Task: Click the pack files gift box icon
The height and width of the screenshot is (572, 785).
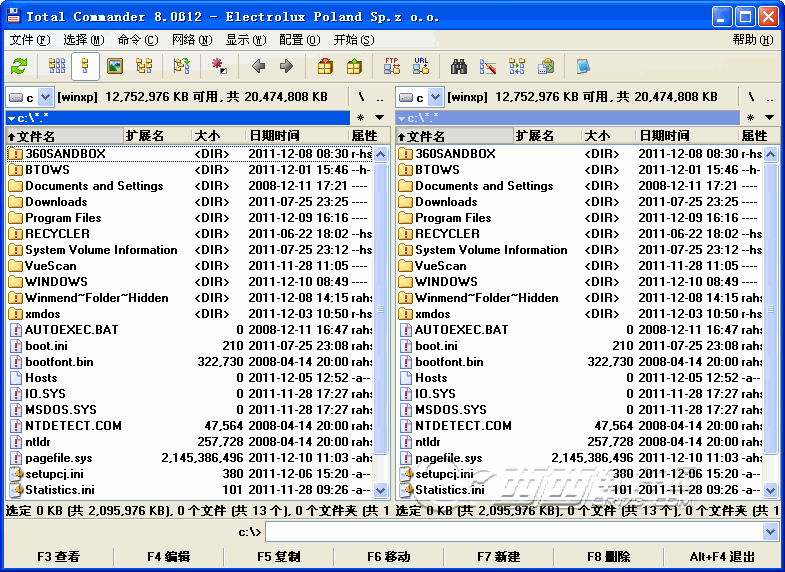Action: point(325,67)
